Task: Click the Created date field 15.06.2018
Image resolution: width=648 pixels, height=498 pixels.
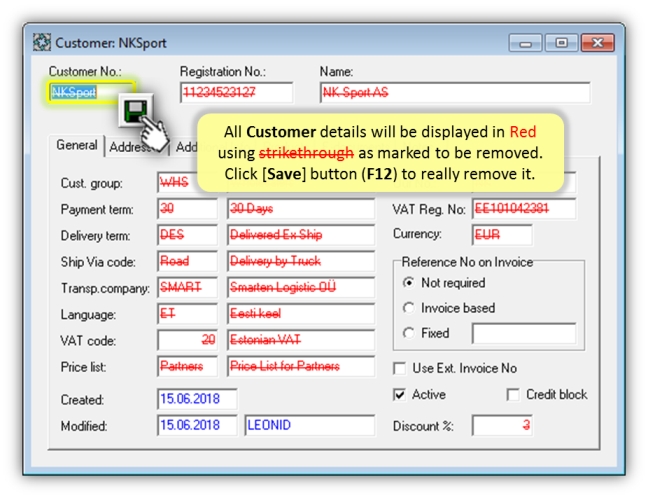Action: click(197, 399)
